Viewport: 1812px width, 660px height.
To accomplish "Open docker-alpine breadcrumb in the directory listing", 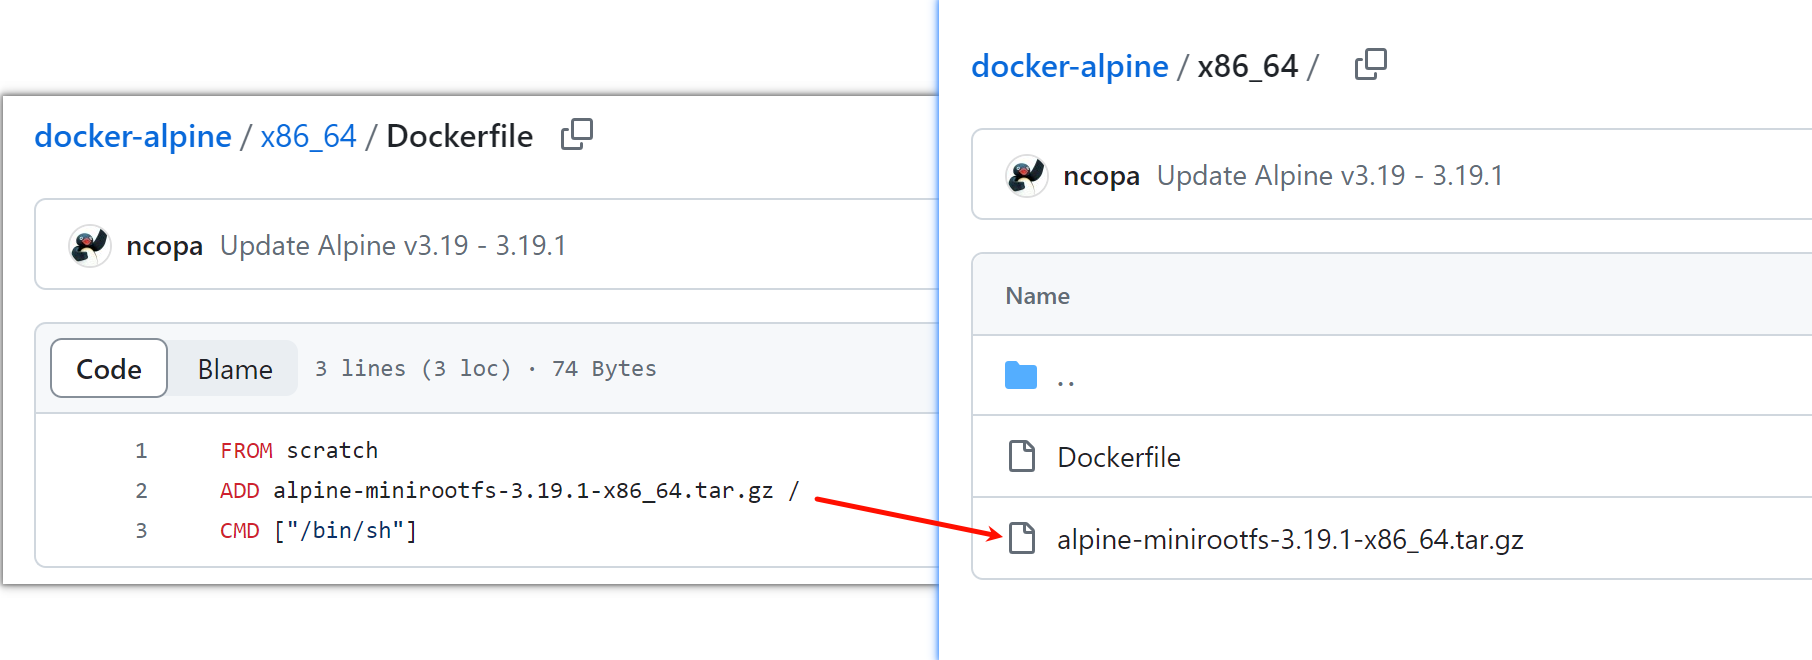I will [1069, 66].
